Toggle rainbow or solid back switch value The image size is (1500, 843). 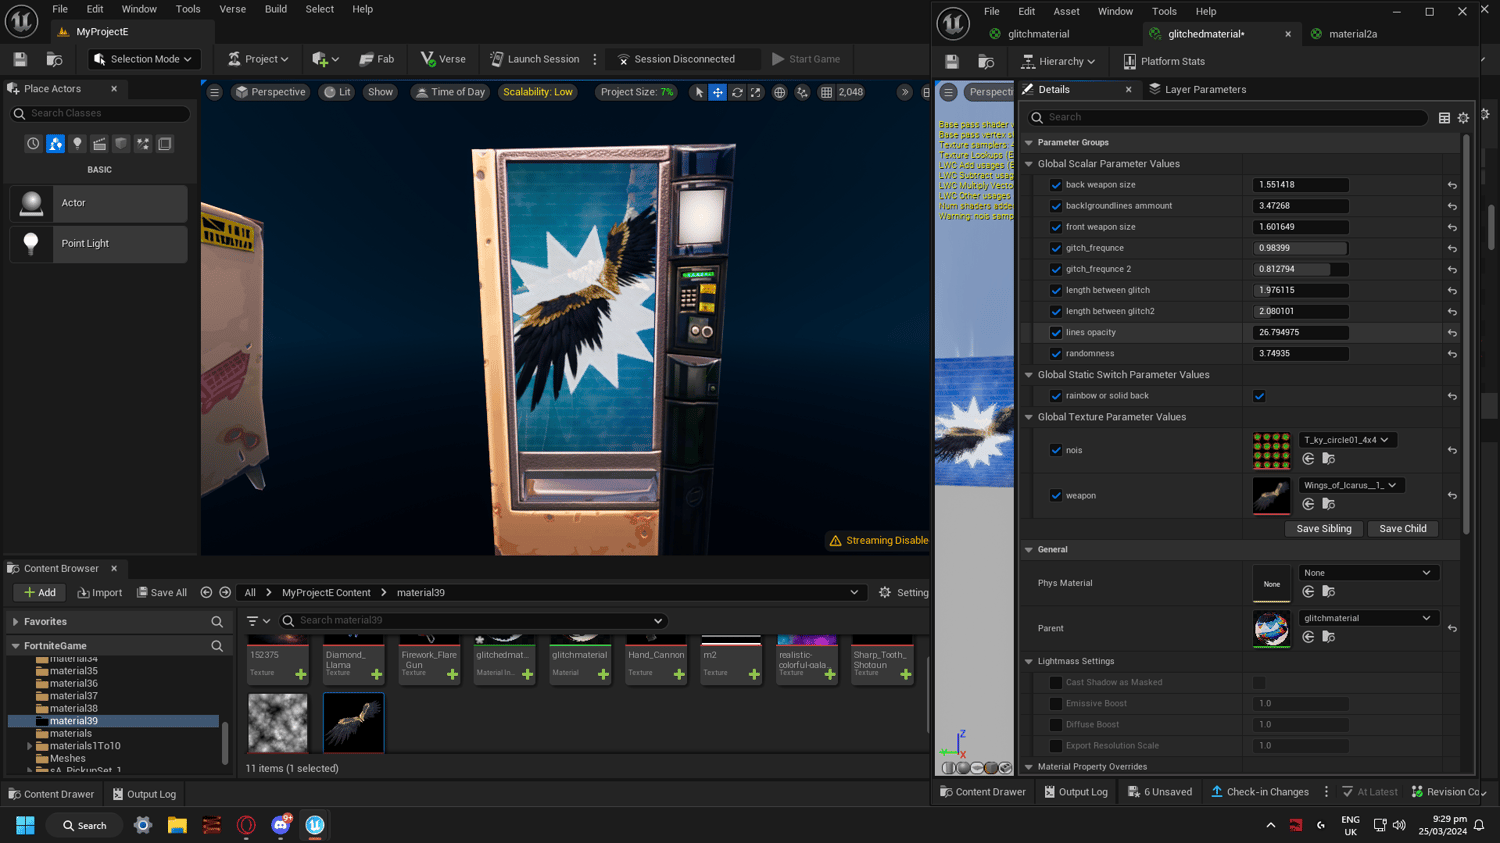(x=1259, y=396)
